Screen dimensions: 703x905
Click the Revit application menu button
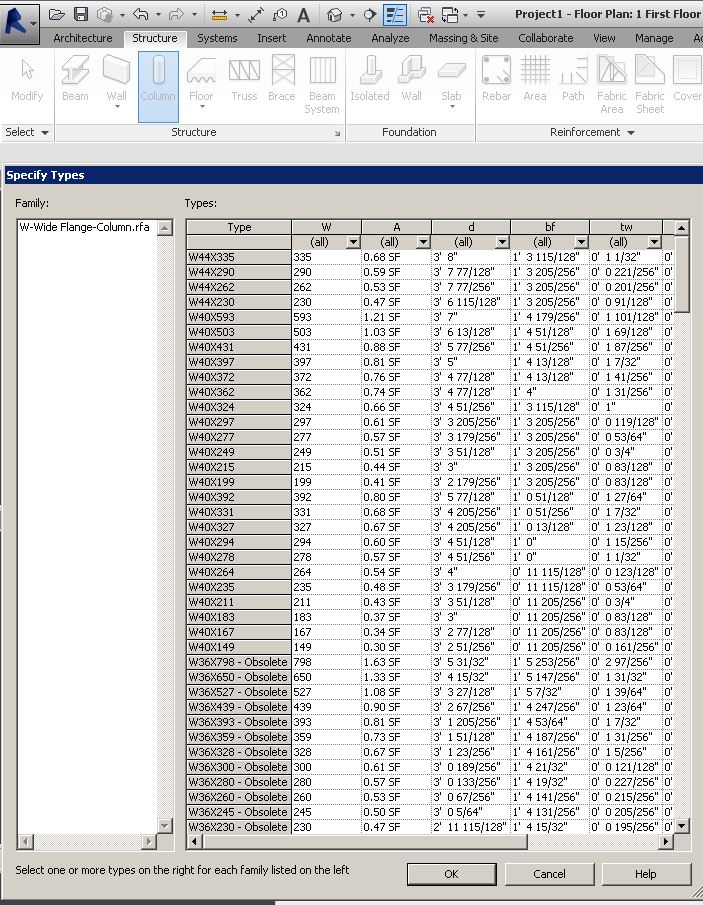[x=19, y=17]
